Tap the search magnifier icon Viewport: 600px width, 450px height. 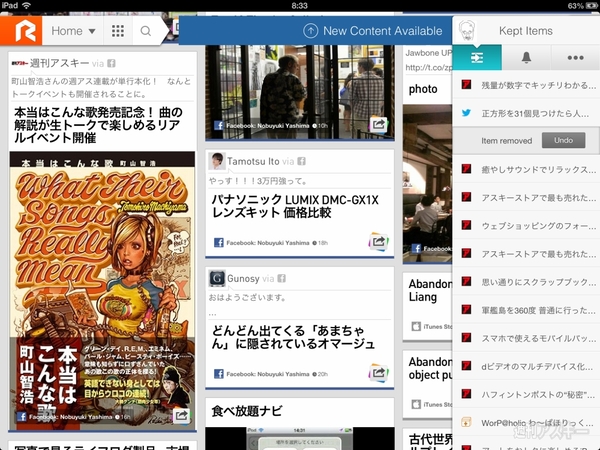click(x=146, y=31)
